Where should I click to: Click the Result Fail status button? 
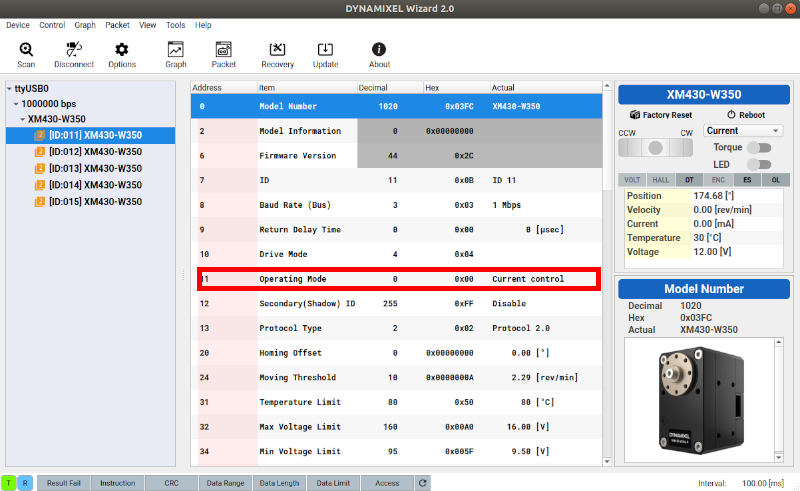coord(64,483)
